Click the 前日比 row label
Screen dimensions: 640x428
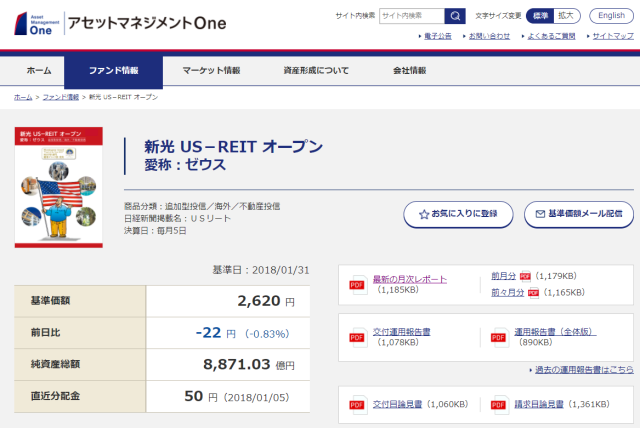(x=45, y=333)
